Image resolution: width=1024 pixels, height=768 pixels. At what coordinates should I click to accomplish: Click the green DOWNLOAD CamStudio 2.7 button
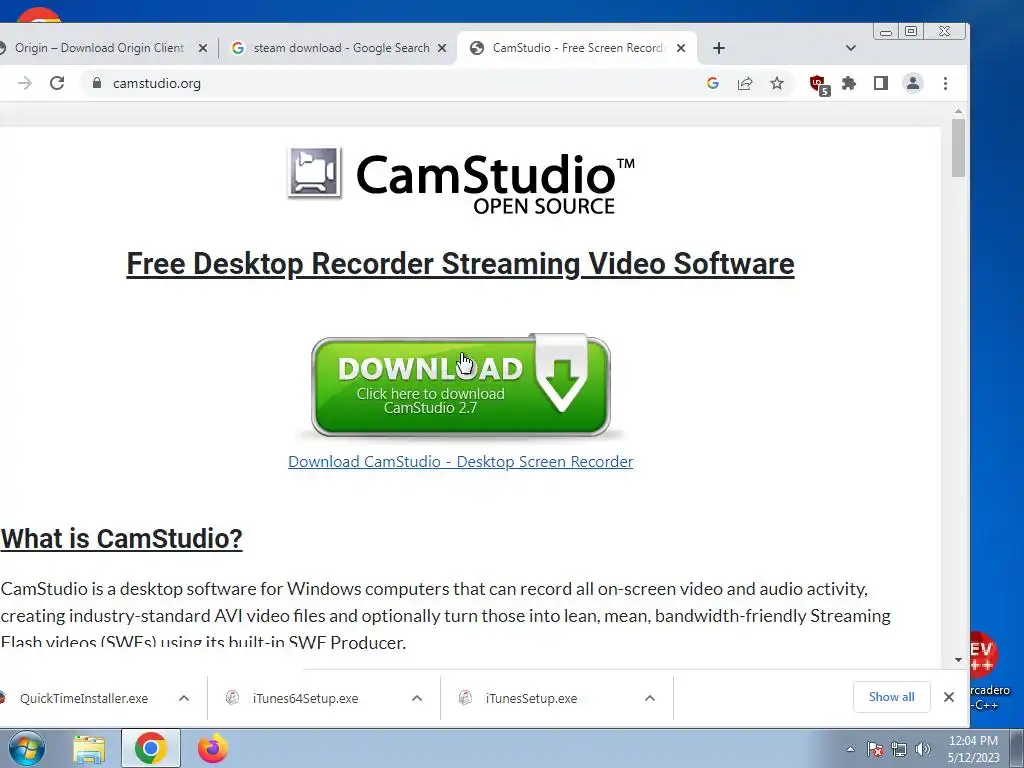[460, 385]
